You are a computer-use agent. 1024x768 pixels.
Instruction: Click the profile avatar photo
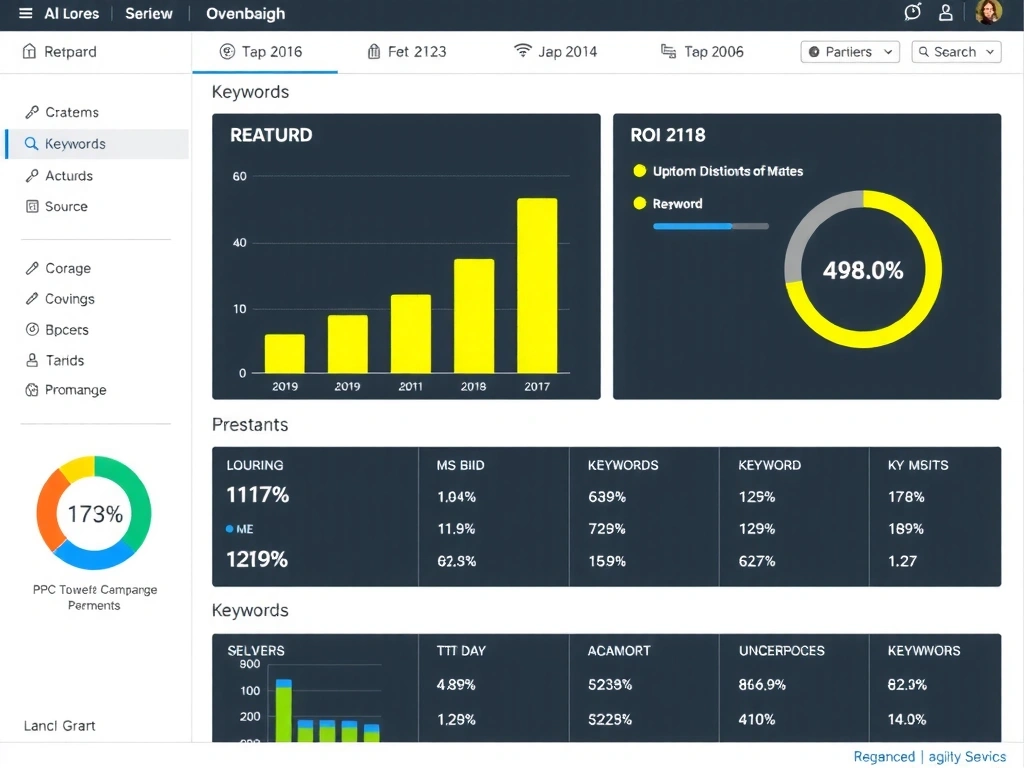[x=988, y=12]
